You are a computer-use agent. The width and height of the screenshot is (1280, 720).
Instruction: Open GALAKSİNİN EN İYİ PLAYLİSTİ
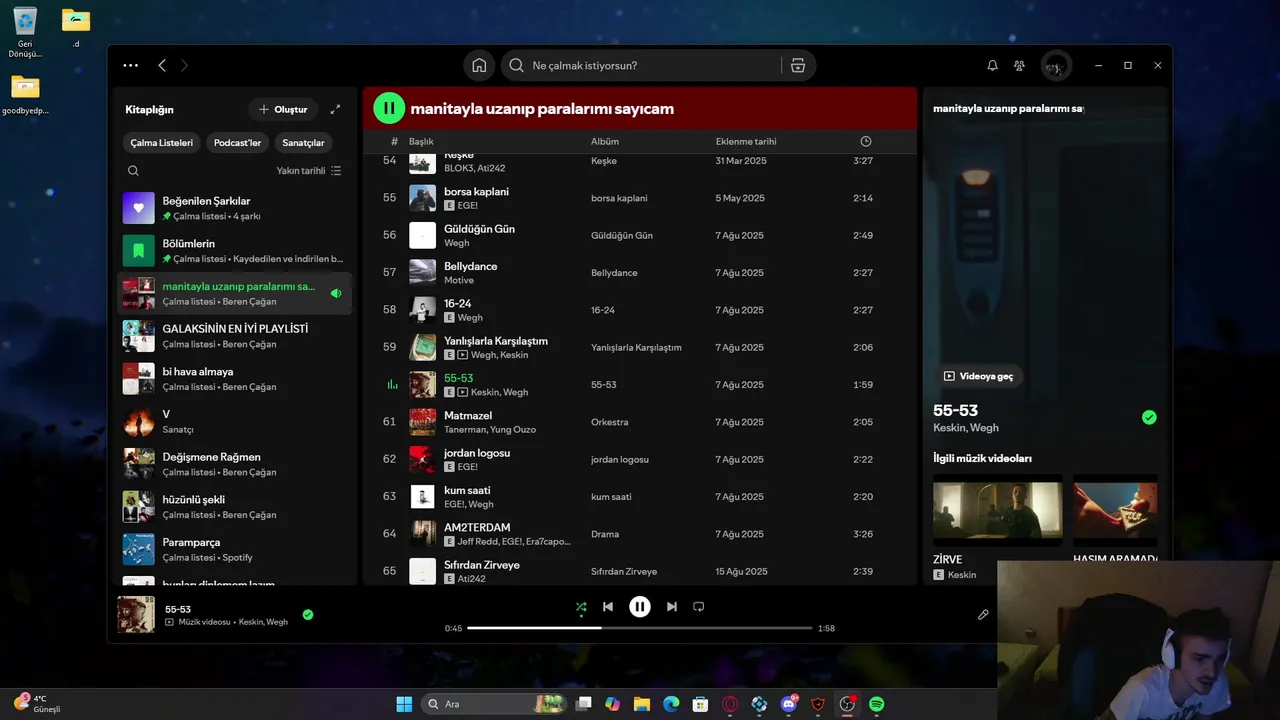tap(235, 336)
